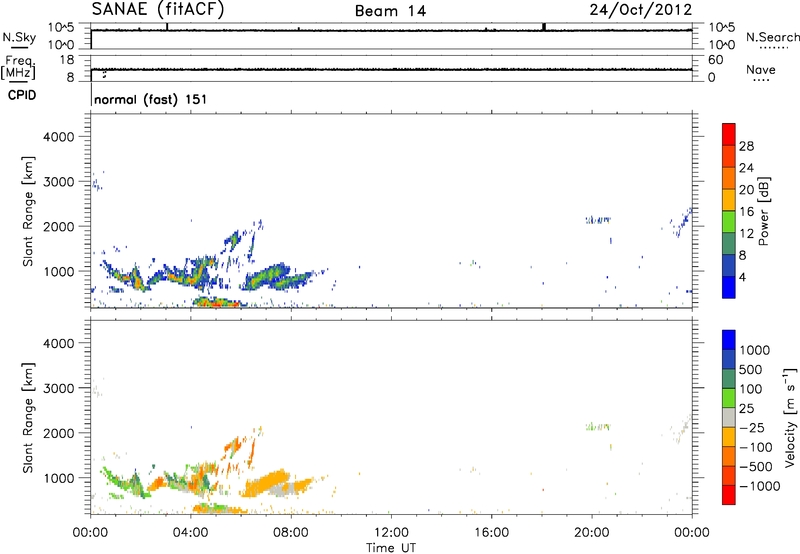
Task: Click the bright blue bottom Power colorbar segment
Action: pyautogui.click(x=729, y=287)
